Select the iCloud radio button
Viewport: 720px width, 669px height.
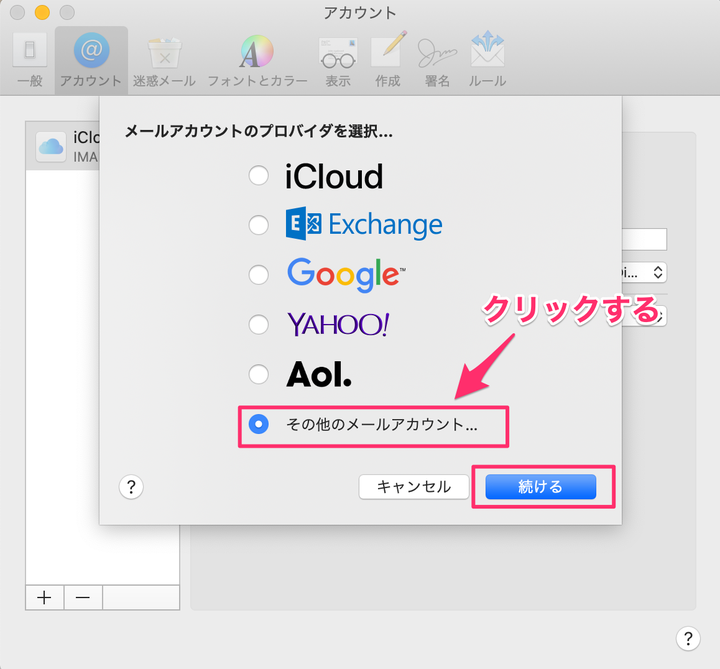coord(259,175)
